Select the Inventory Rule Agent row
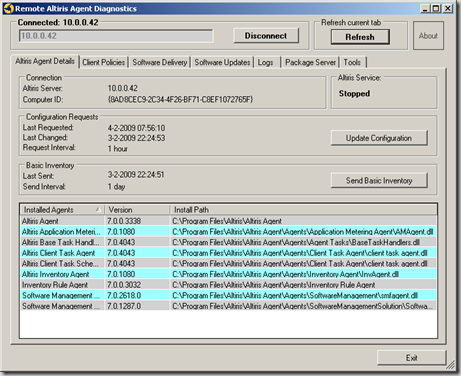This screenshot has width=461, height=376. (228, 285)
